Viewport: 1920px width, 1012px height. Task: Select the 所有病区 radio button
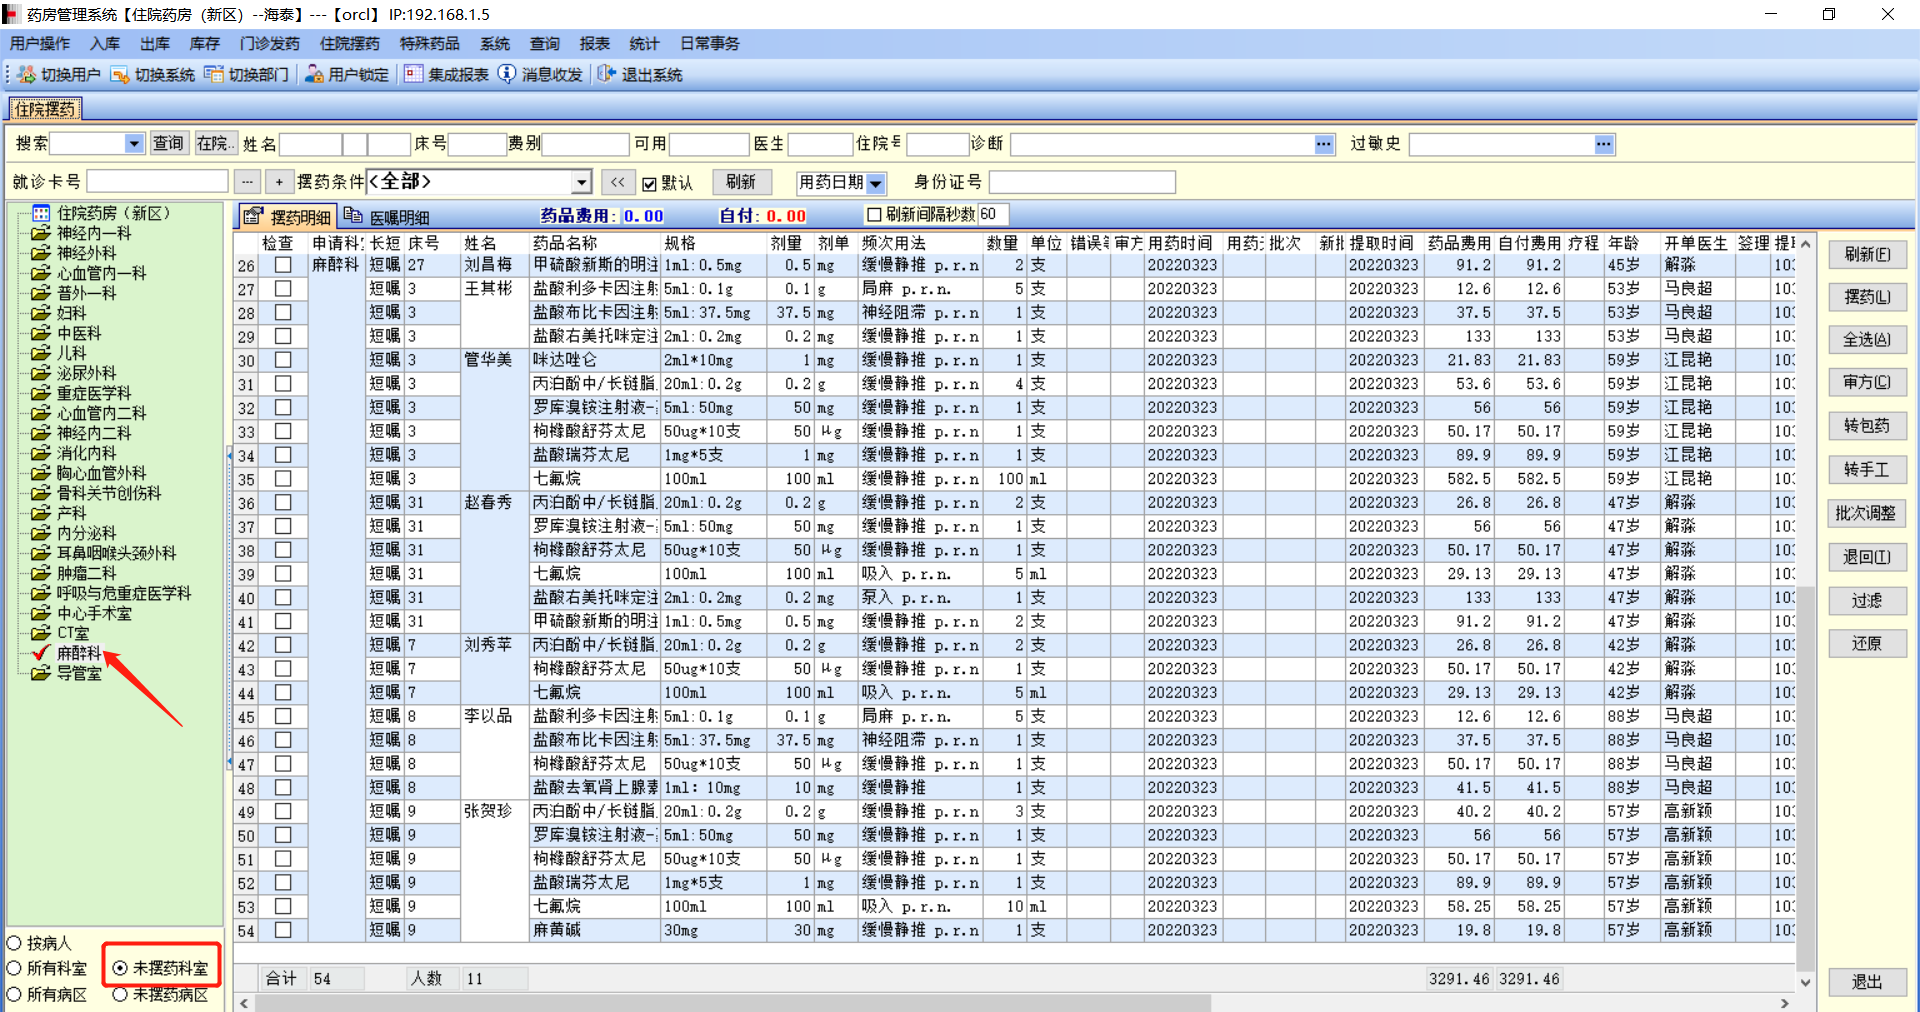pyautogui.click(x=15, y=995)
